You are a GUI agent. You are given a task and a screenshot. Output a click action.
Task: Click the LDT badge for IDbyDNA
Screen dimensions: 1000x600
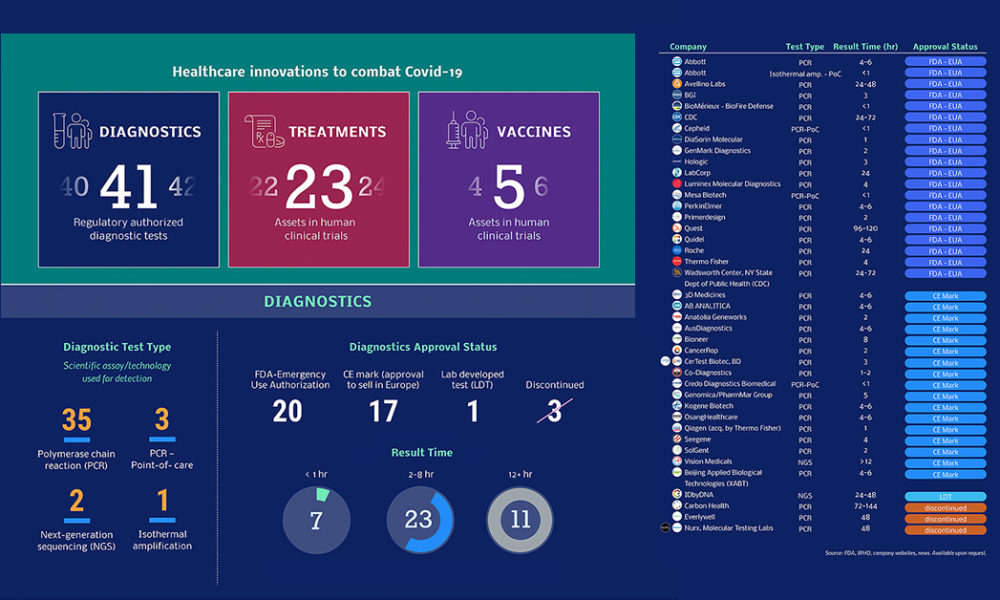click(x=945, y=497)
